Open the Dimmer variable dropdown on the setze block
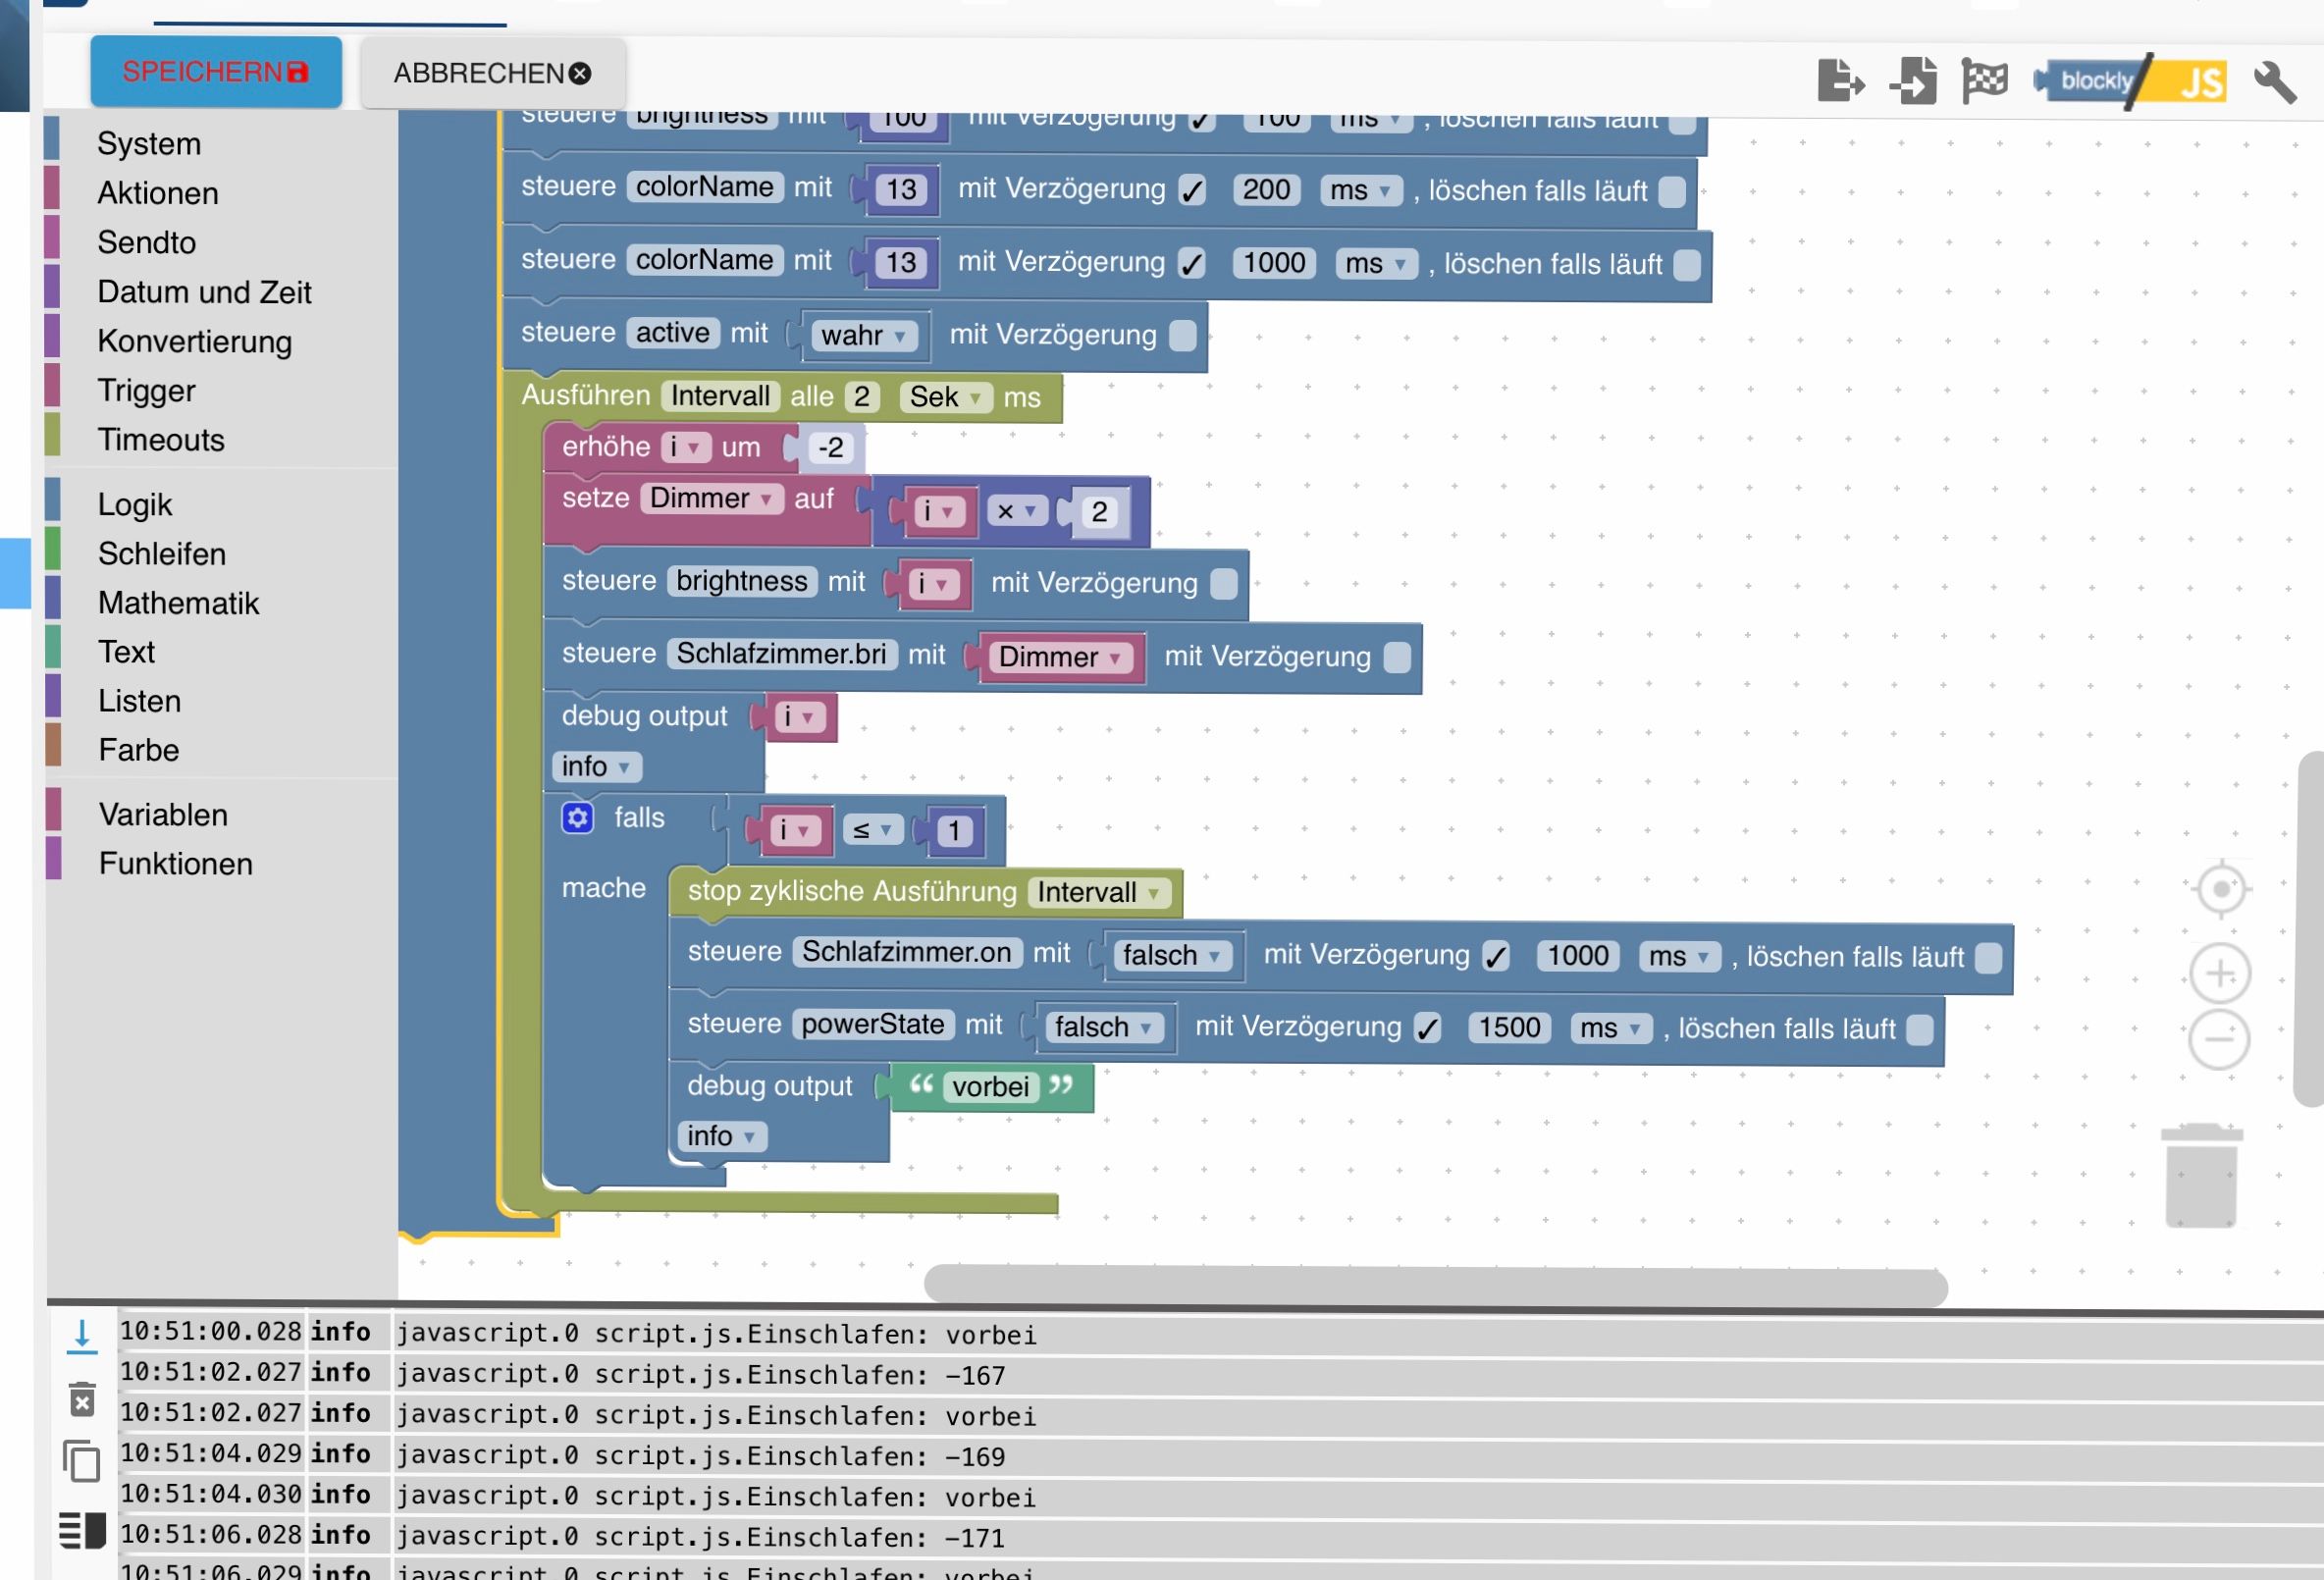2324x1580 pixels. pyautogui.click(x=711, y=498)
